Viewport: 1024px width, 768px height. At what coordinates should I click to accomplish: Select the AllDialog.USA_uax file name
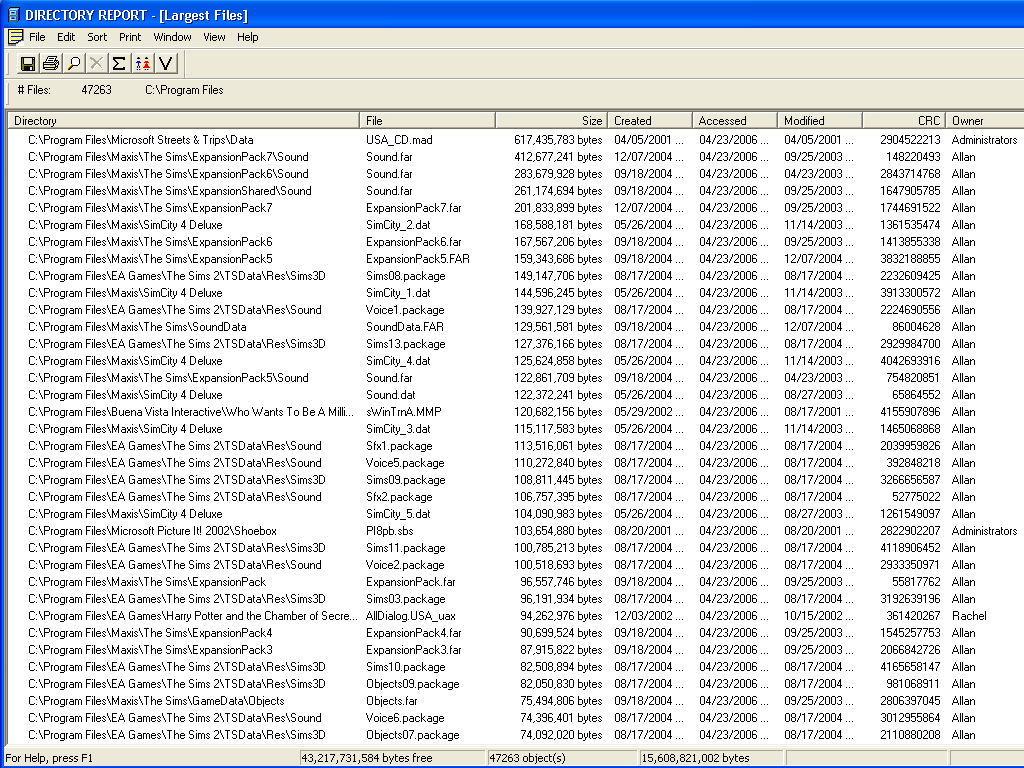411,616
